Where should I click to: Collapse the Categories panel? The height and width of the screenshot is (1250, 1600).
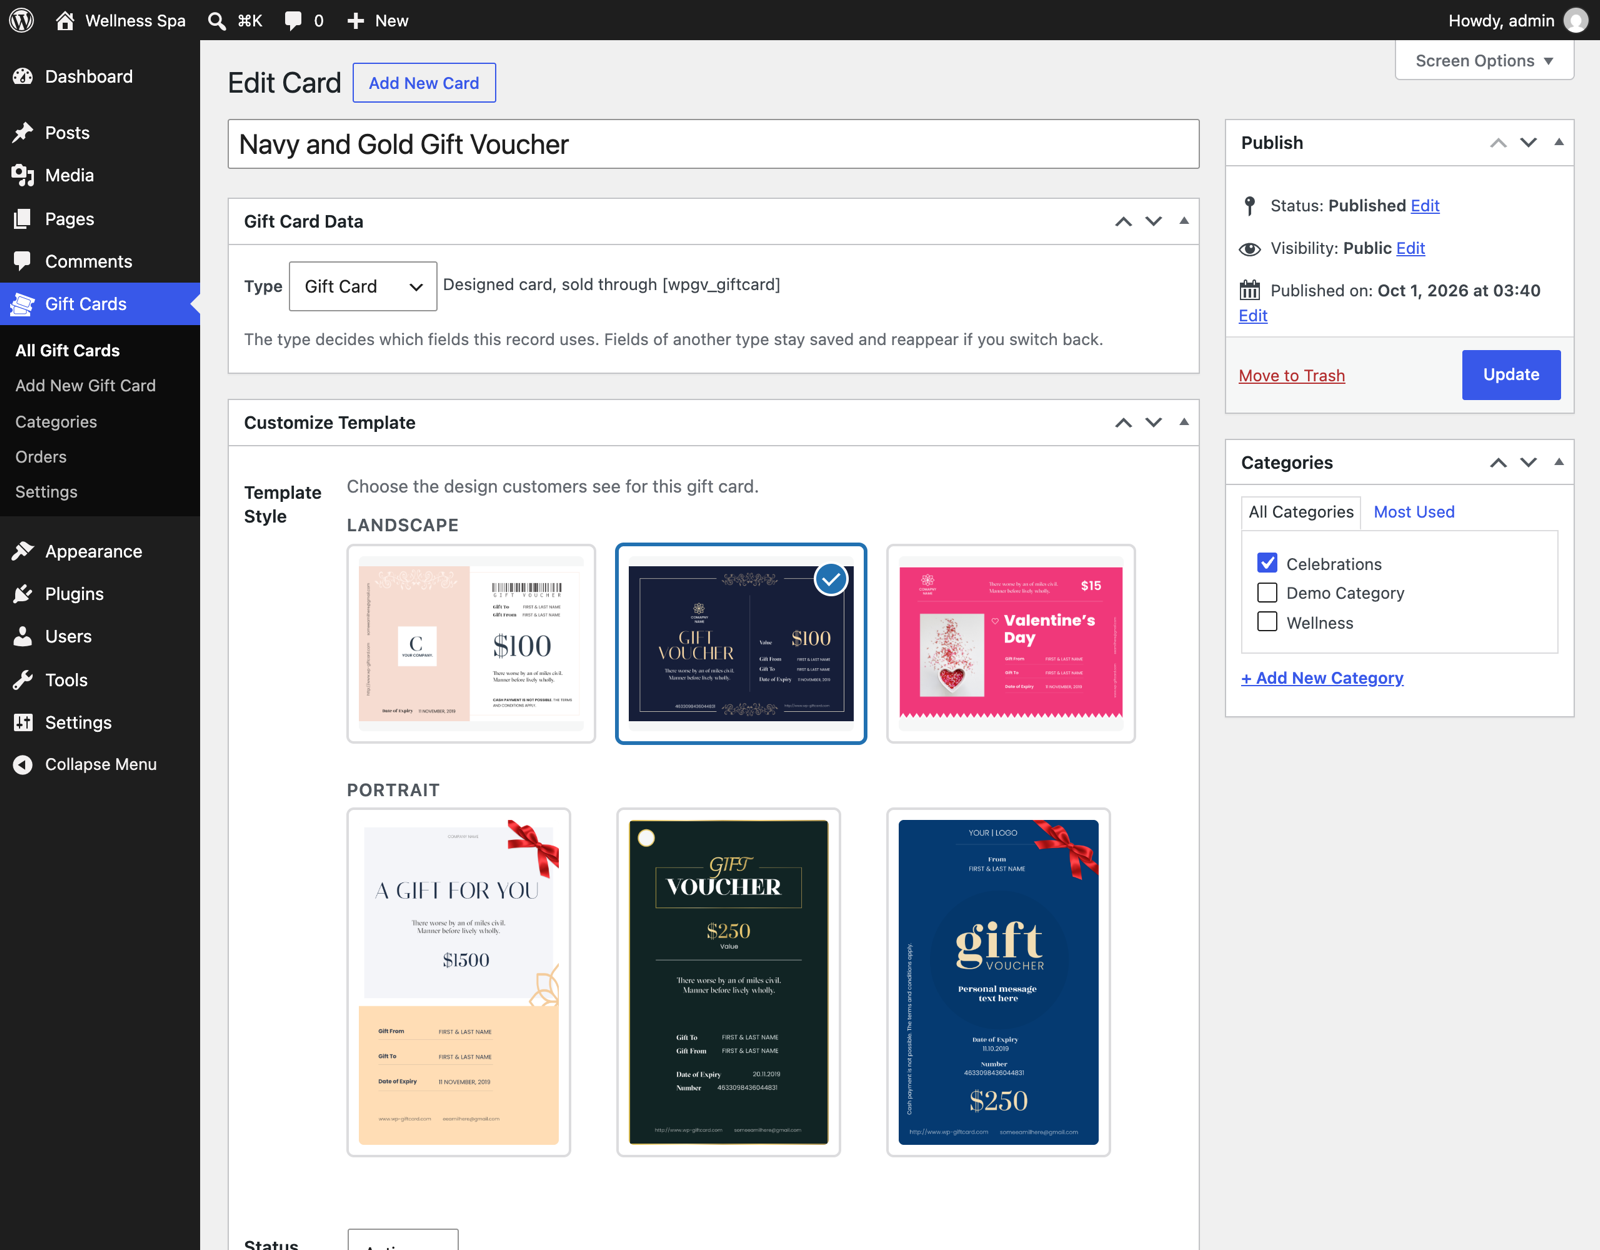coord(1559,462)
